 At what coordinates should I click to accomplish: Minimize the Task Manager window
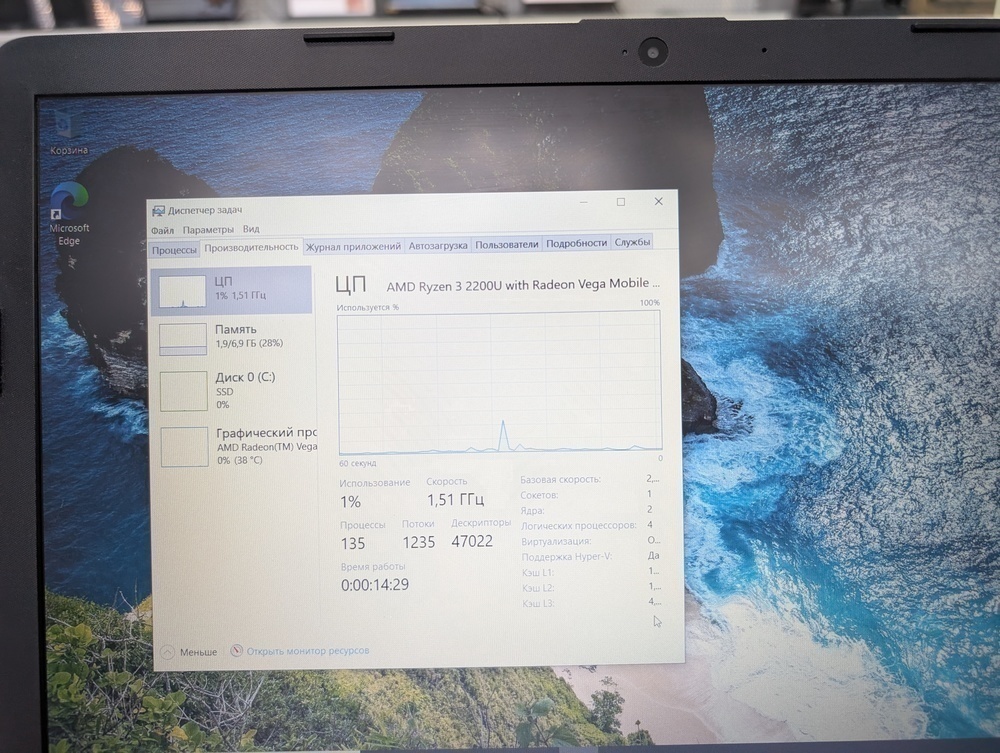coord(584,203)
